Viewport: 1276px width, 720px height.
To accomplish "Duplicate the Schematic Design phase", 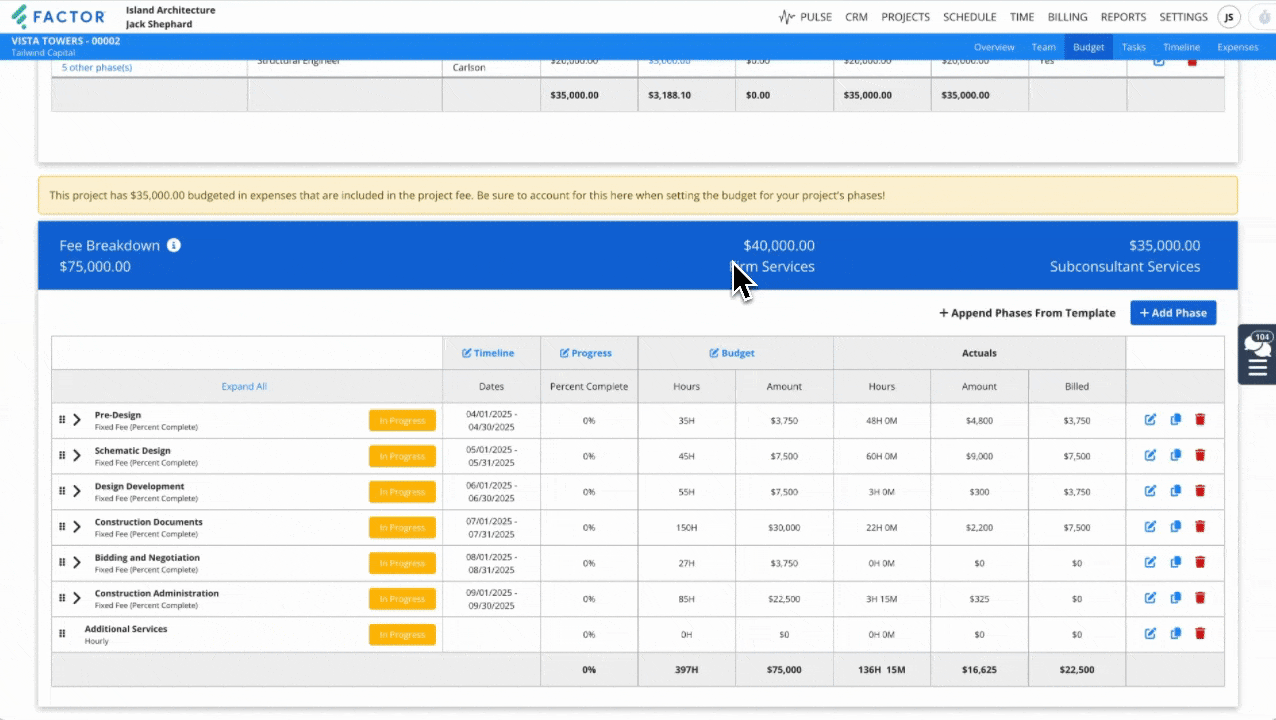I will [1175, 455].
